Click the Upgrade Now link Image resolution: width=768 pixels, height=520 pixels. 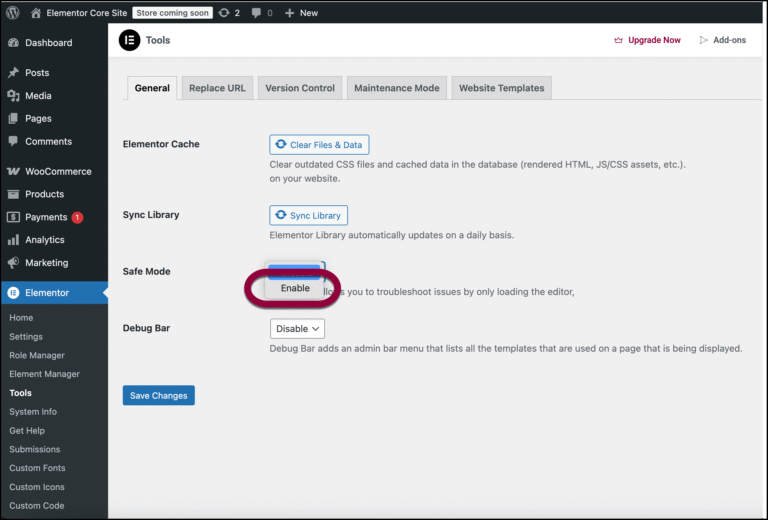tap(647, 40)
